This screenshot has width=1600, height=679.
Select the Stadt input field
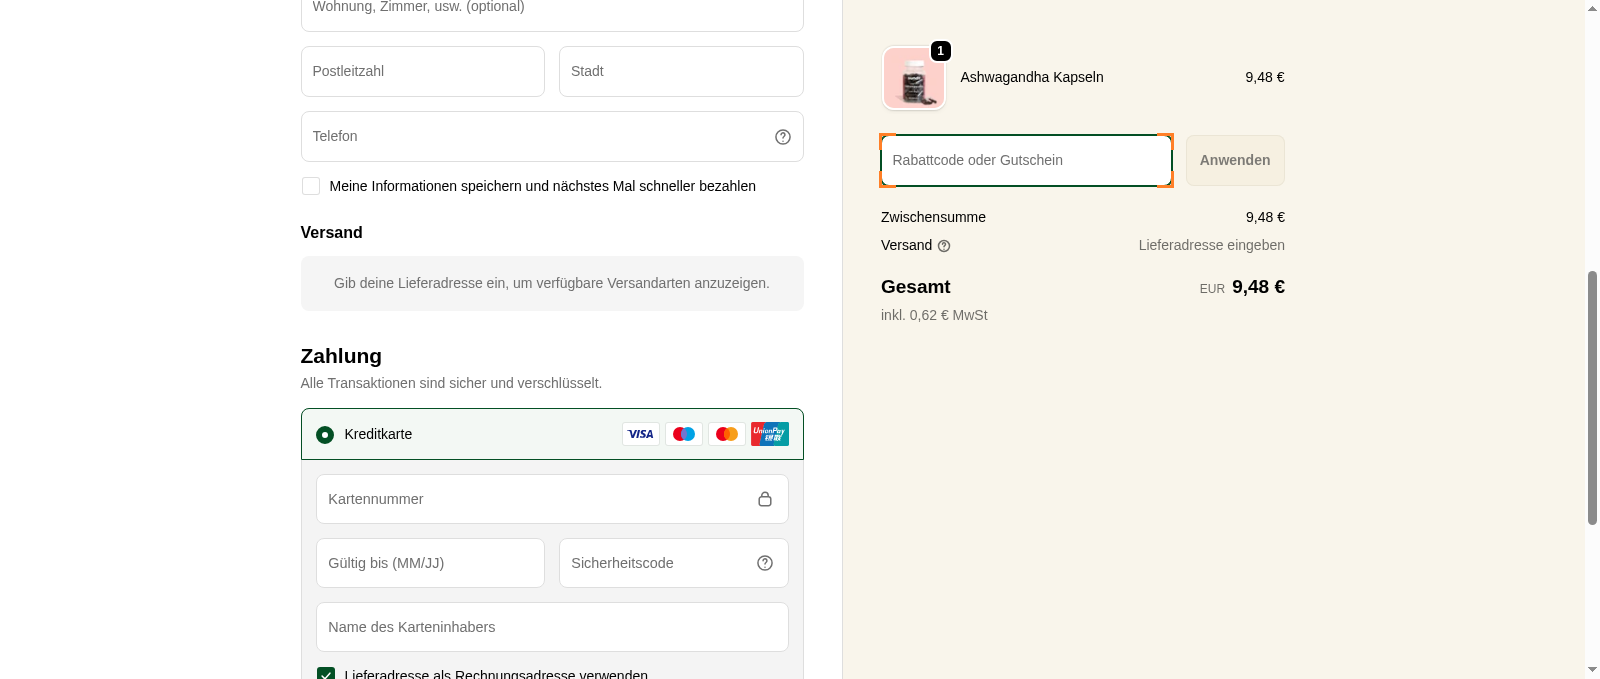pyautogui.click(x=681, y=71)
